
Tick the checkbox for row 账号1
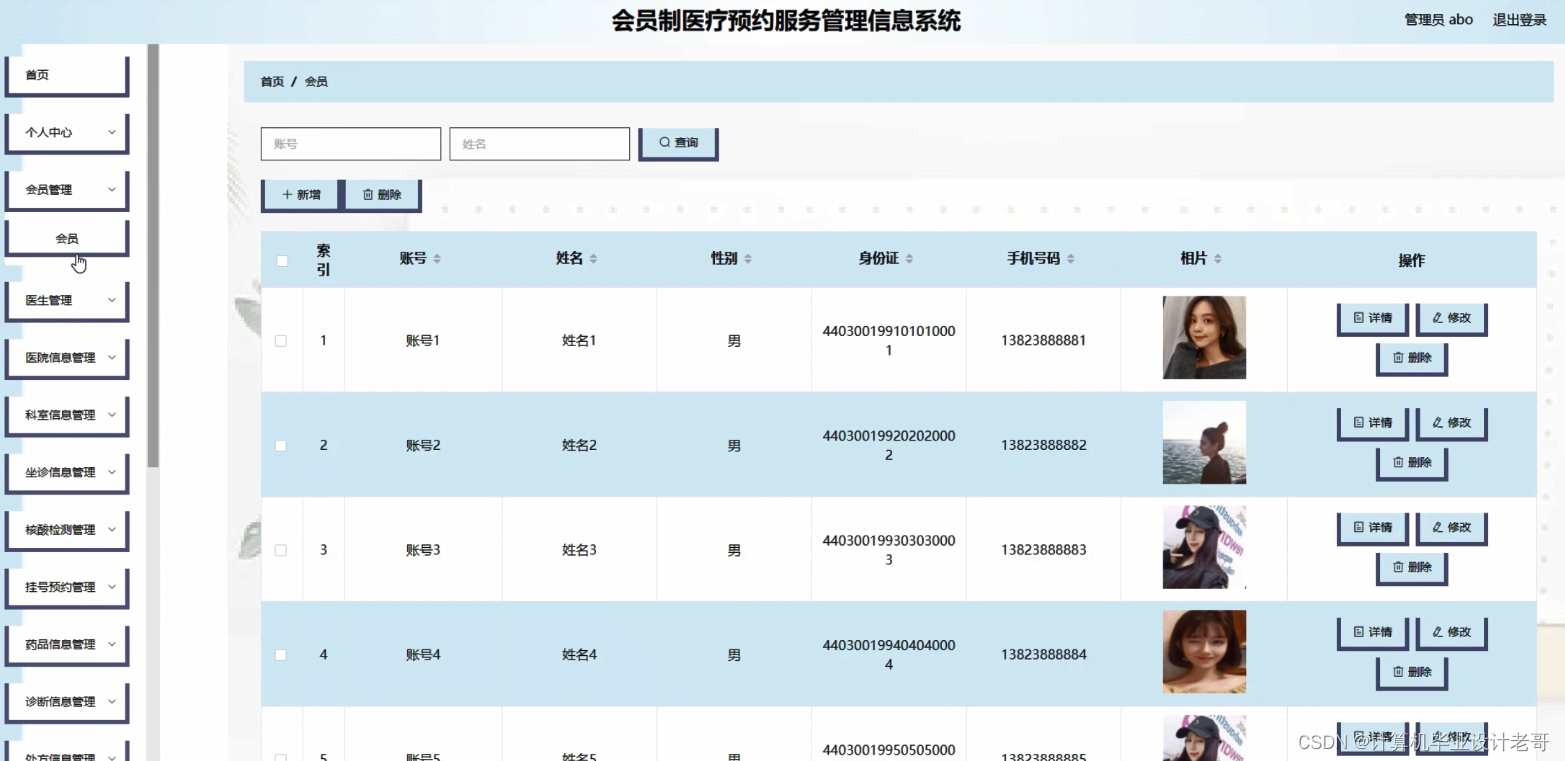281,341
